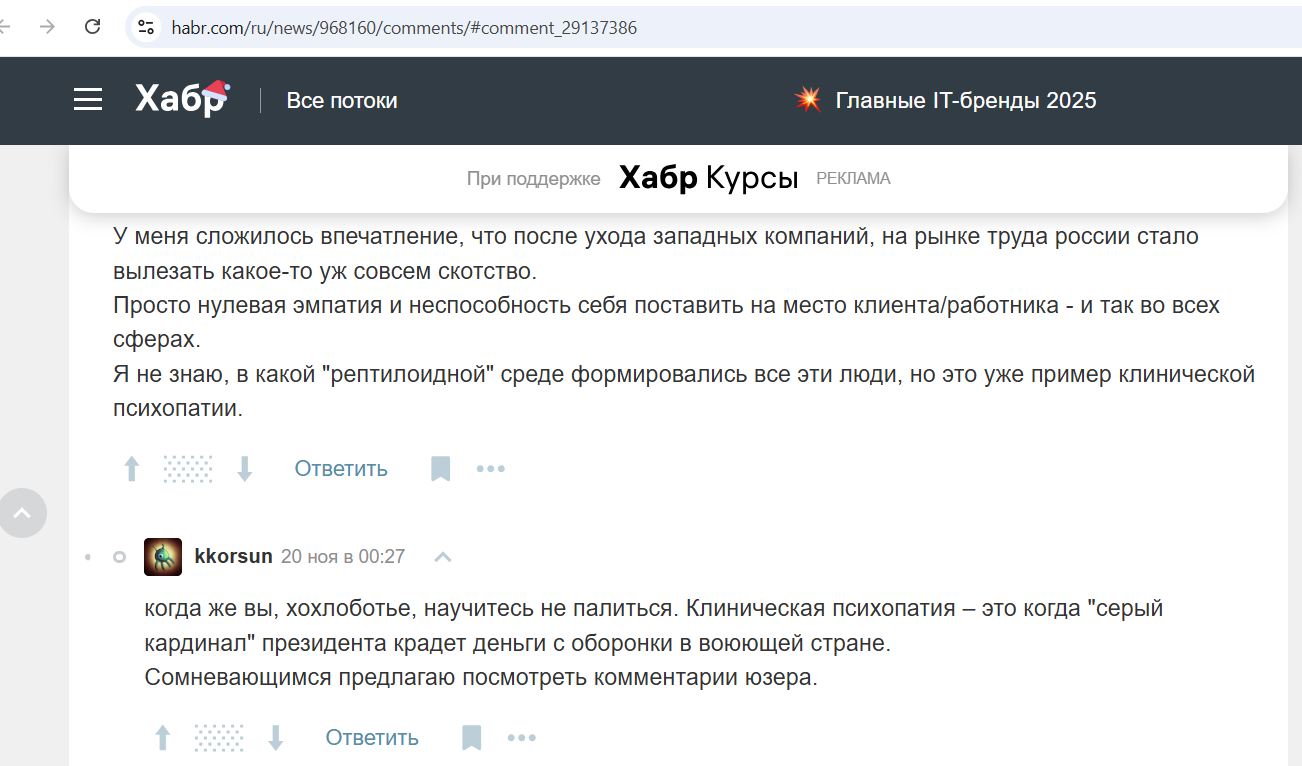Reply to the first comment via "Ответить"

pos(340,468)
